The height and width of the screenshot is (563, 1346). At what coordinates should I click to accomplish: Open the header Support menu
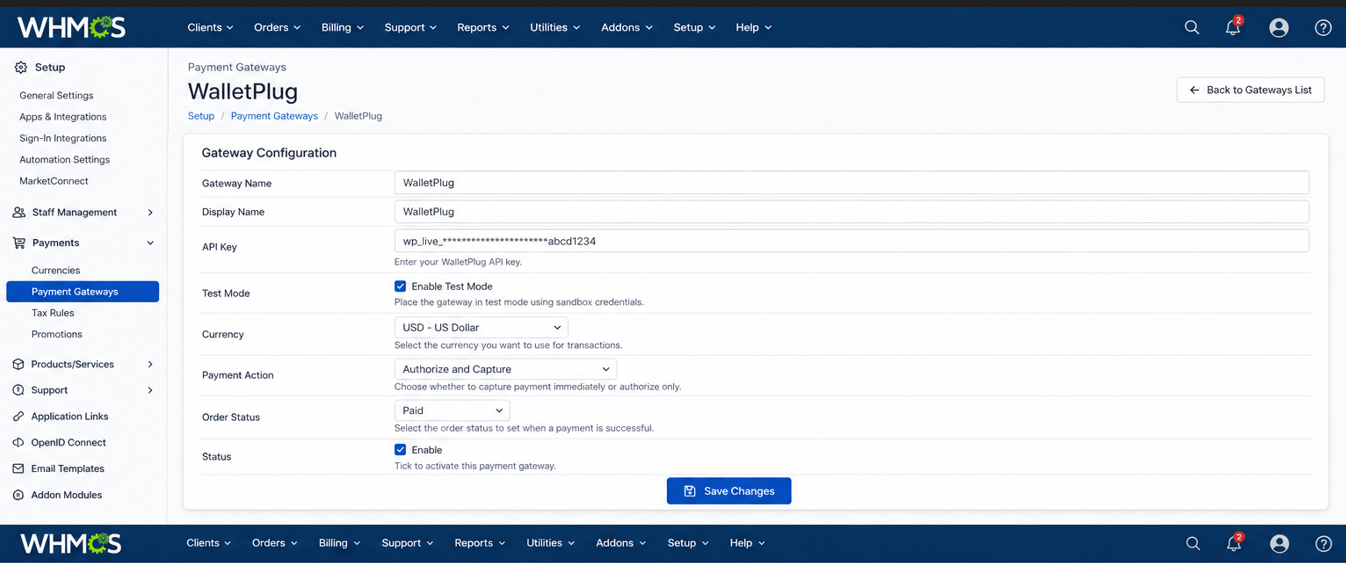click(x=410, y=27)
